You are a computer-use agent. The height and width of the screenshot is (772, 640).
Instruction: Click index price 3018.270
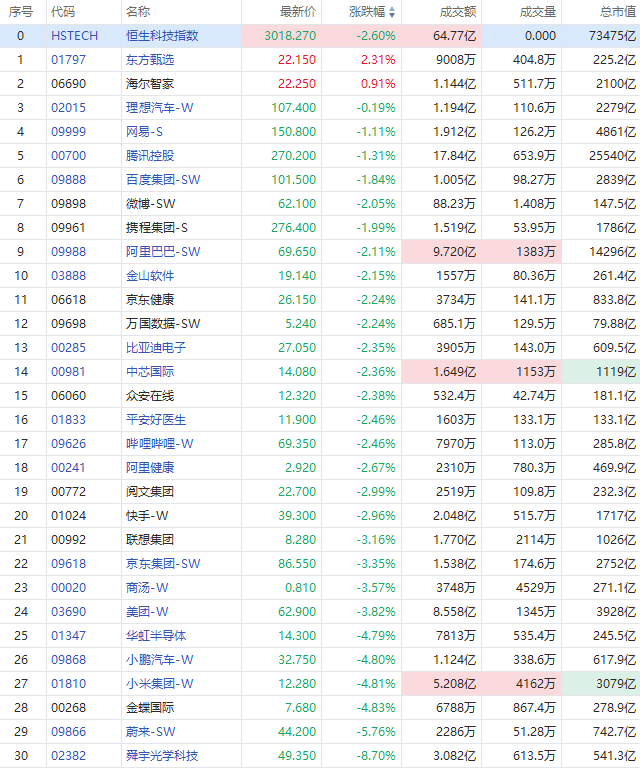pos(290,36)
